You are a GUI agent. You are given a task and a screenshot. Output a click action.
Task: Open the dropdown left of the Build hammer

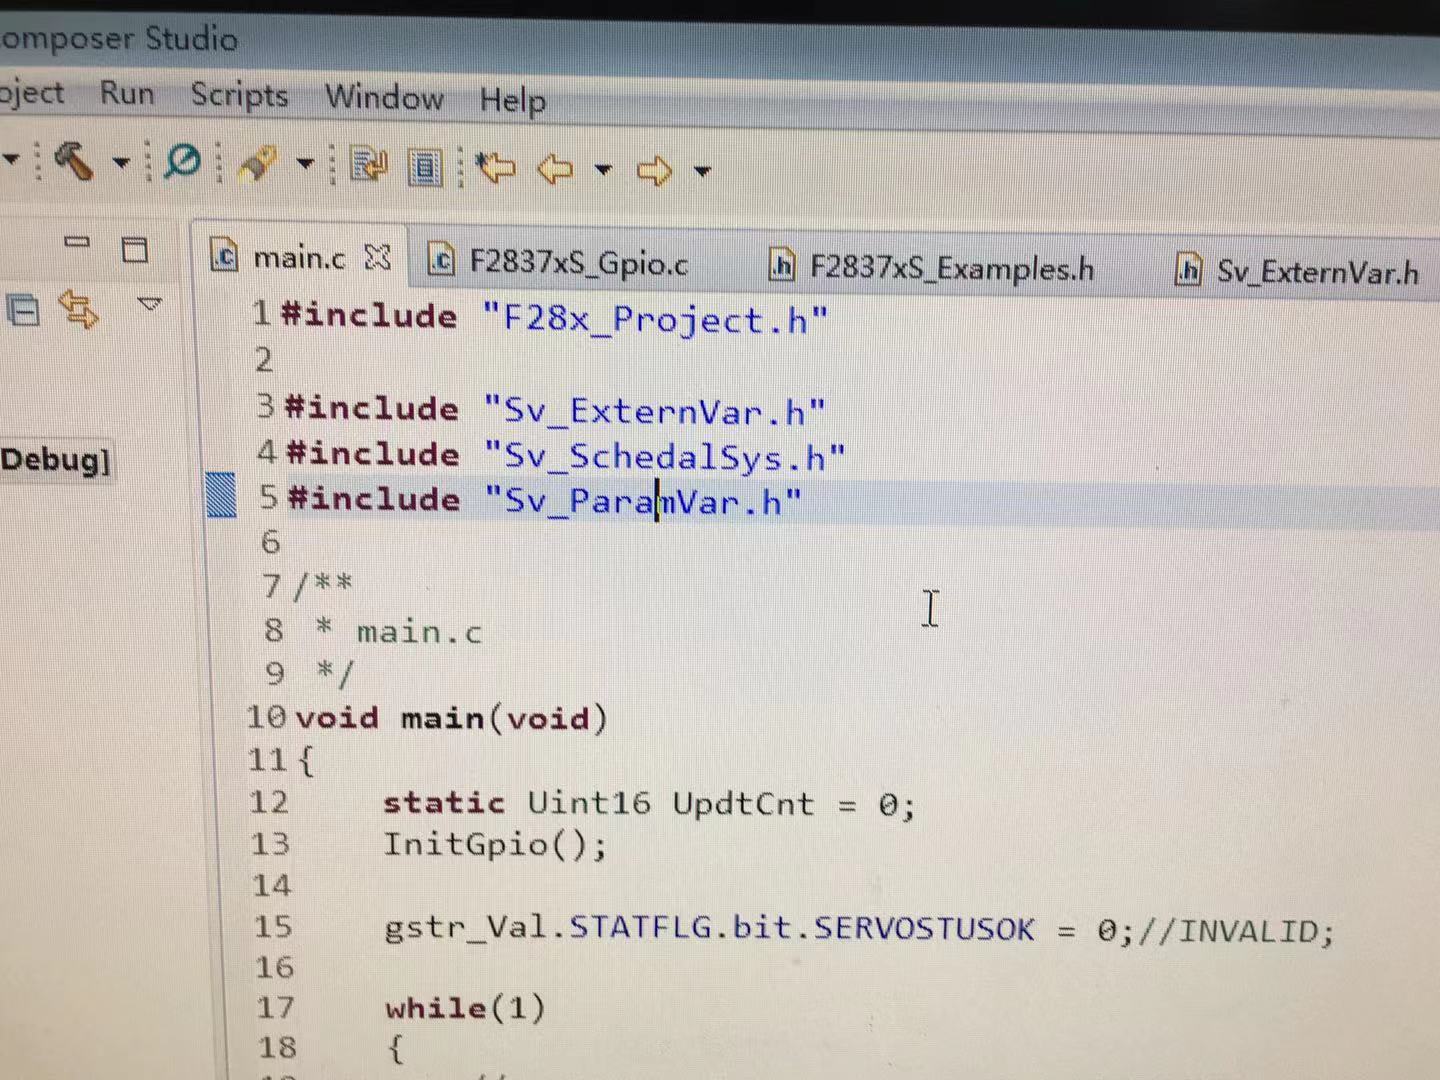pyautogui.click(x=11, y=159)
